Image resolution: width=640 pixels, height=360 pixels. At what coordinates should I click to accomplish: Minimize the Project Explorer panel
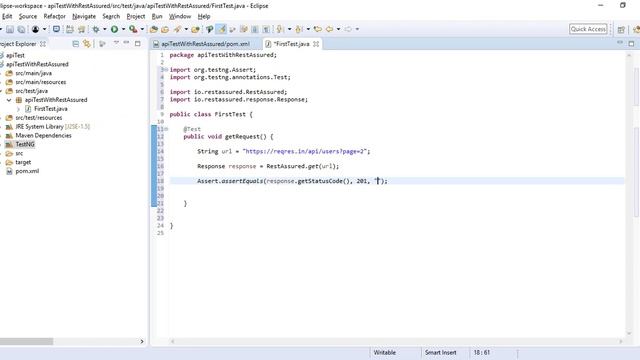coord(127,43)
